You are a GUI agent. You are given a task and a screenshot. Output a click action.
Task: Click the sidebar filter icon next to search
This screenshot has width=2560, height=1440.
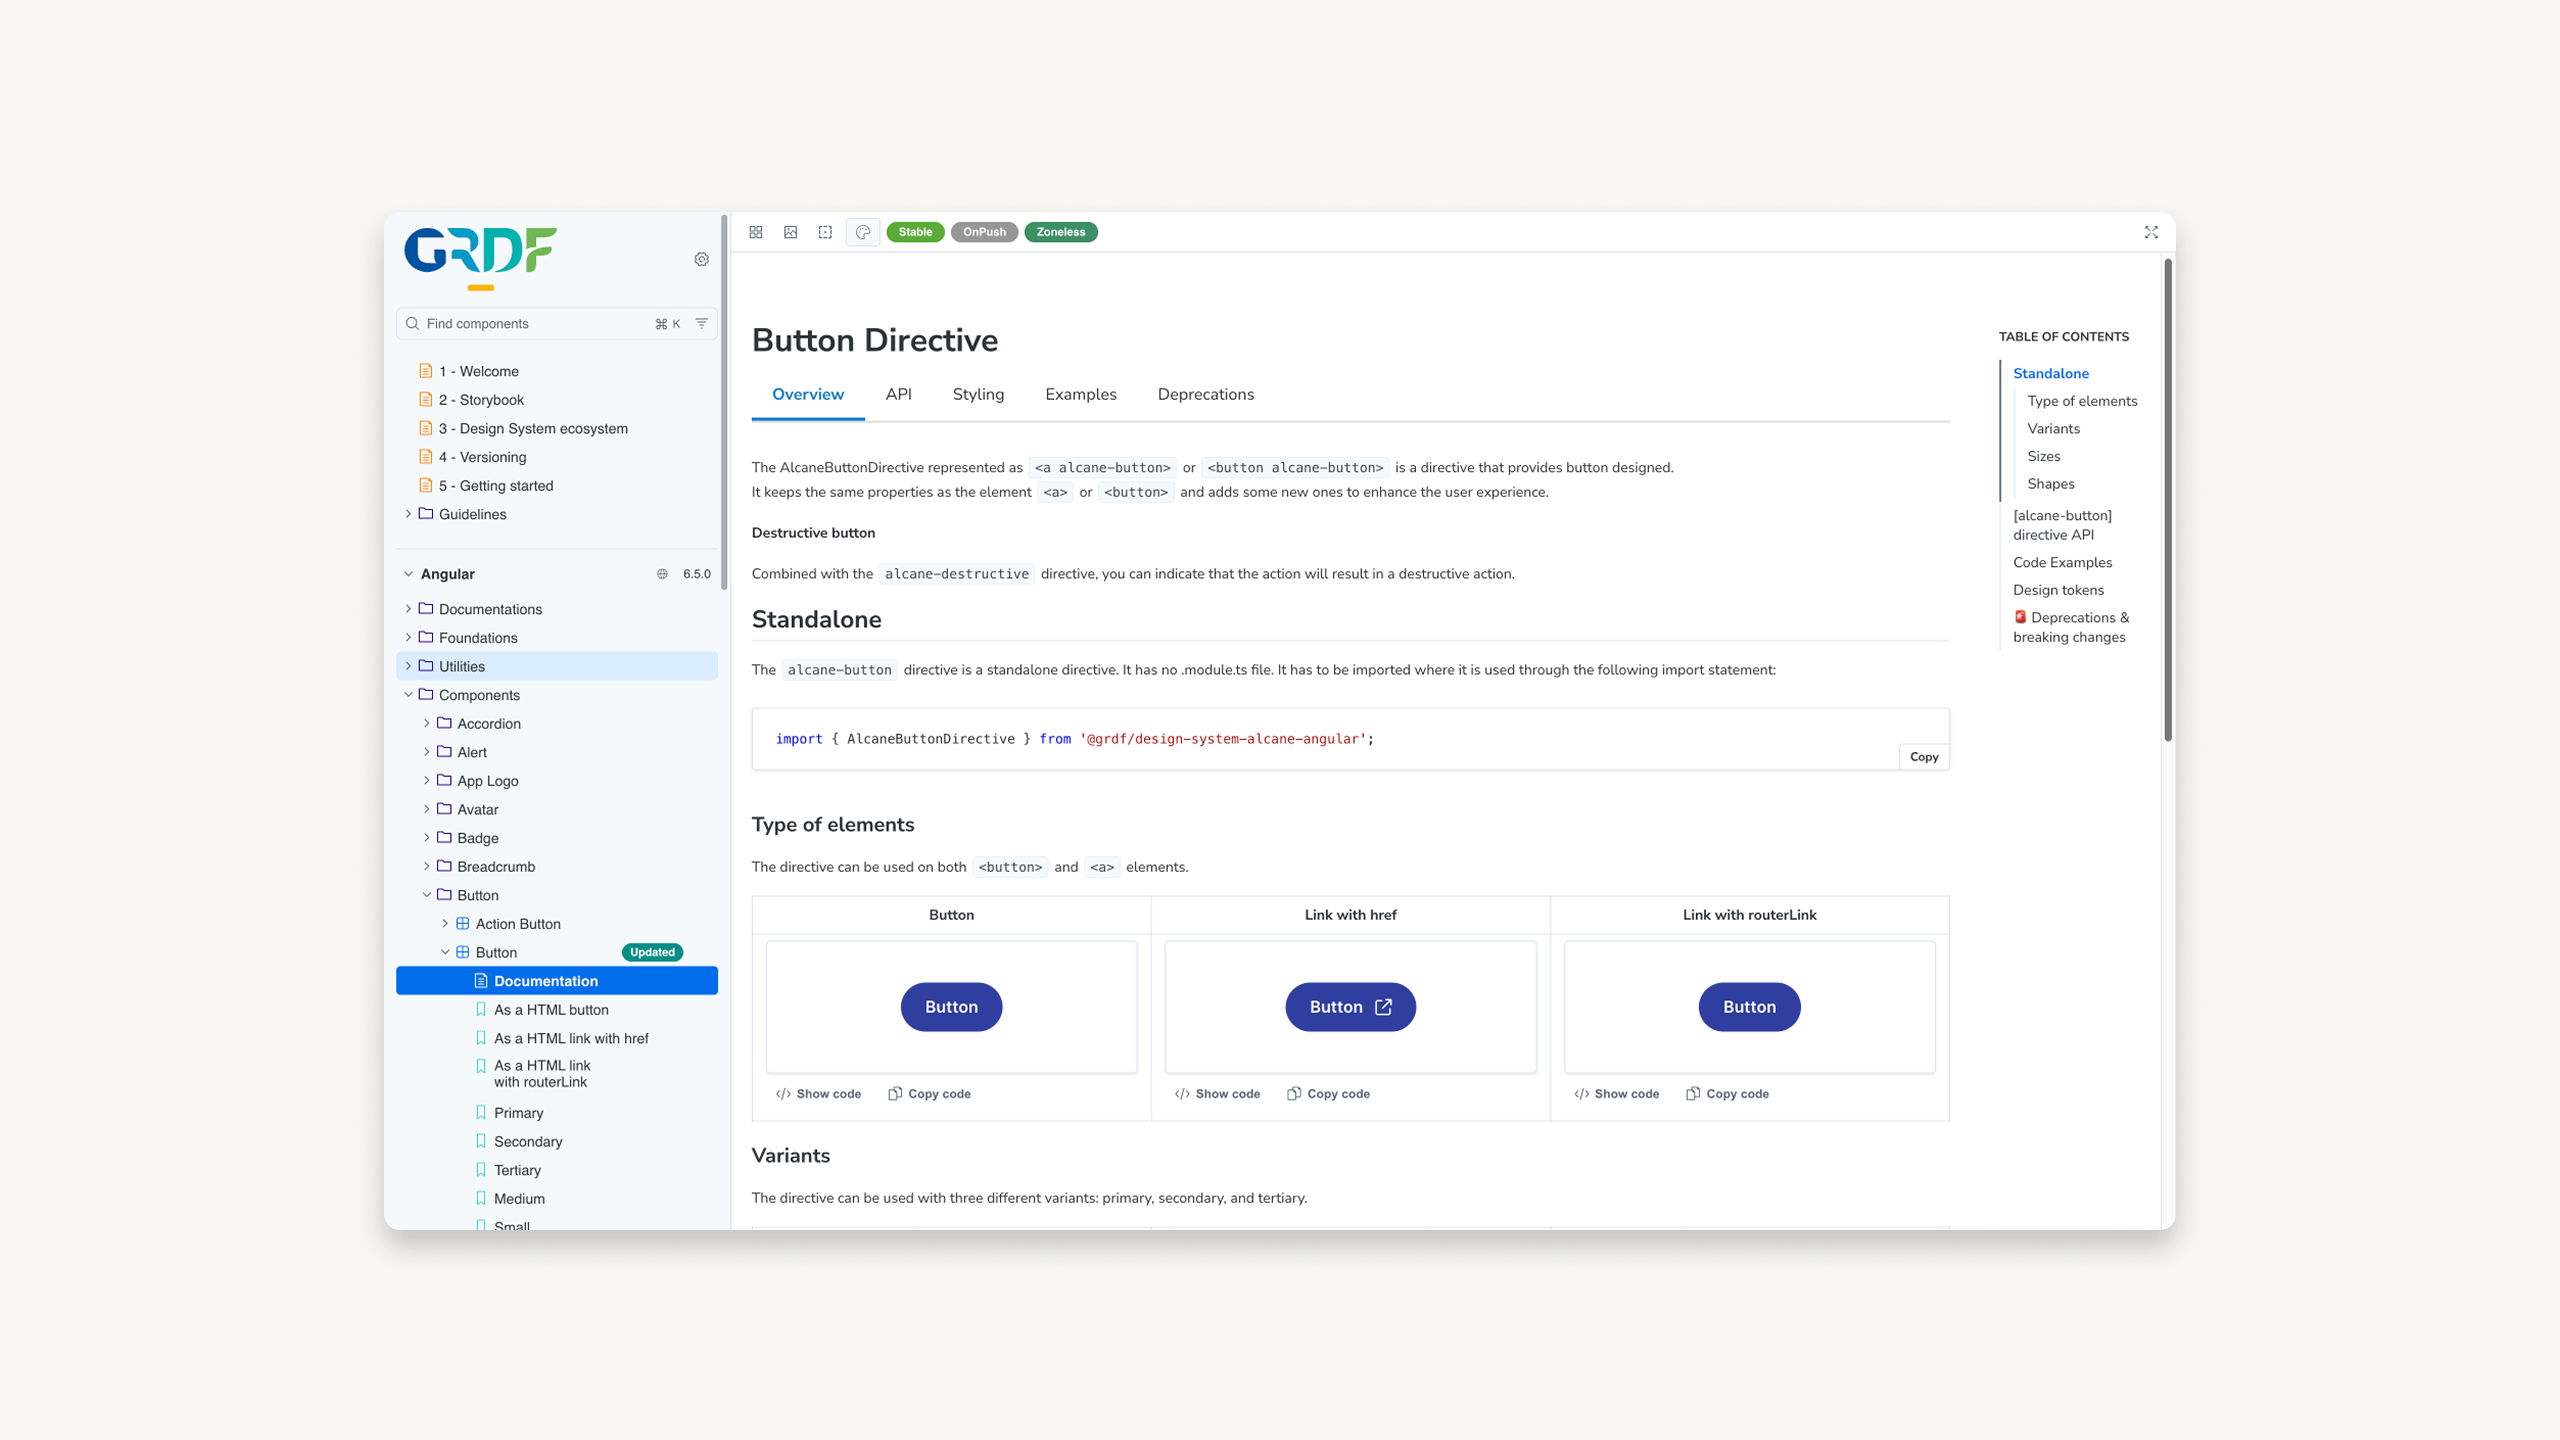click(x=702, y=323)
